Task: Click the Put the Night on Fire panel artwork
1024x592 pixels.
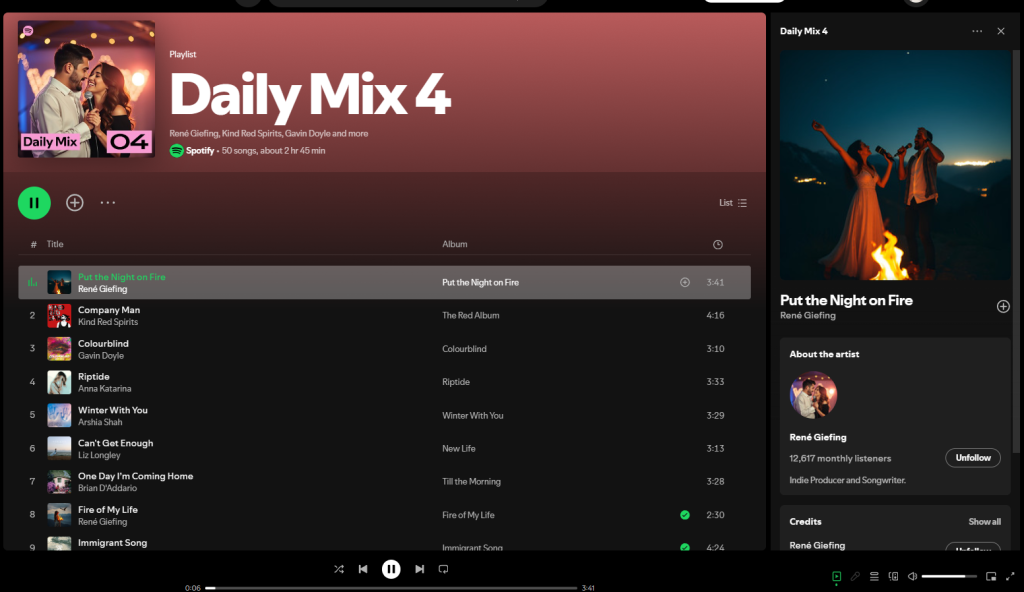Action: click(x=895, y=165)
